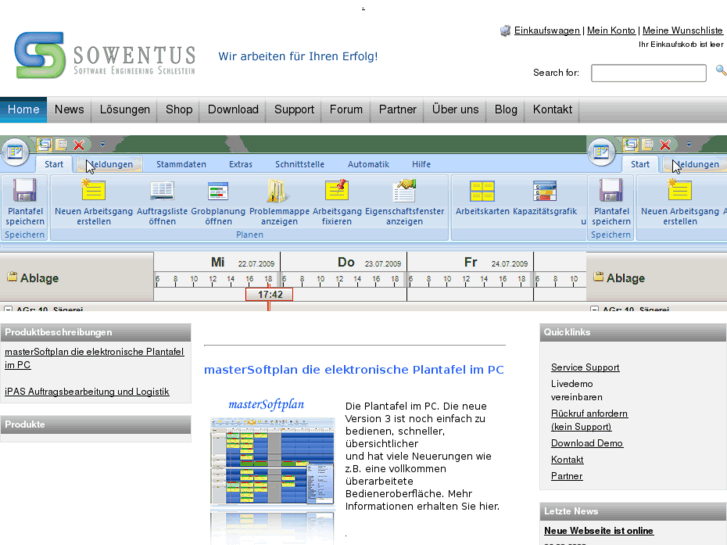Image resolution: width=727 pixels, height=545 pixels.
Task: Open Über uns in the navigation bar
Action: (x=455, y=109)
